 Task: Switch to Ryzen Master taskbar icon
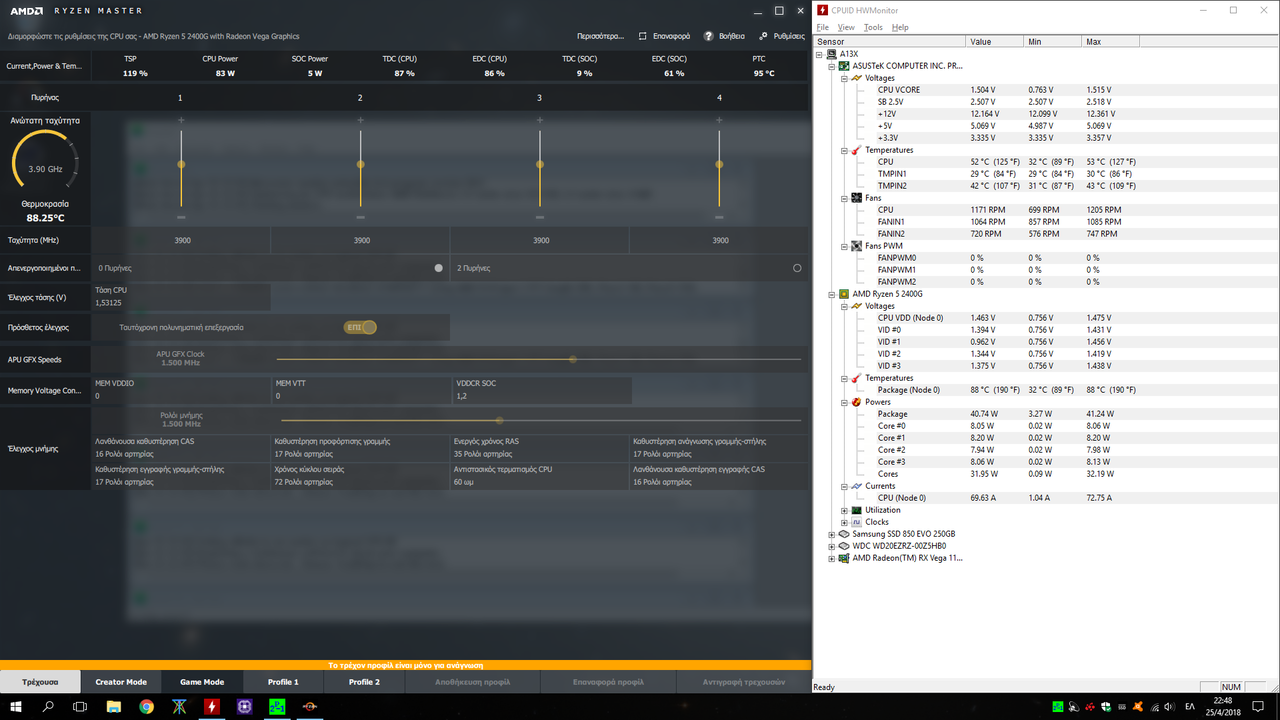(x=310, y=706)
